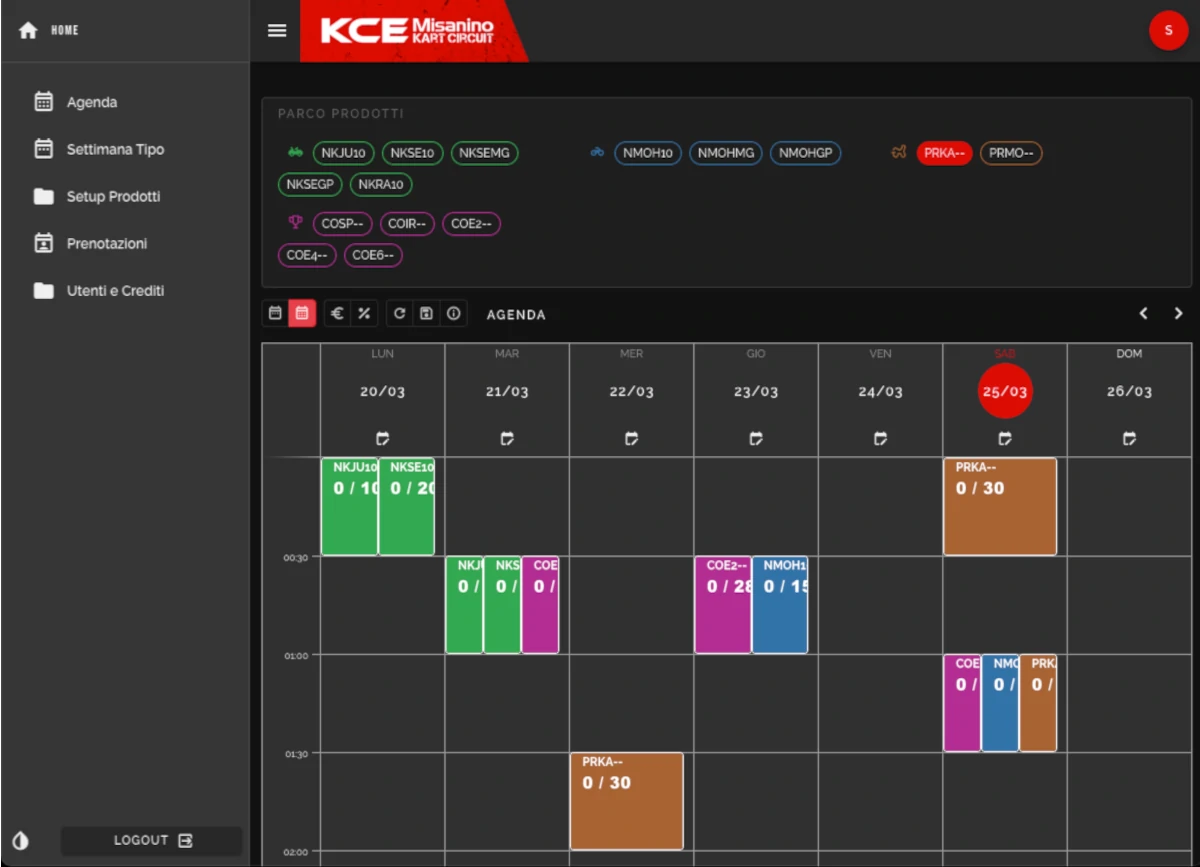The height and width of the screenshot is (867, 1200).
Task: Toggle dark mode with the contrast icon
Action: [22, 840]
